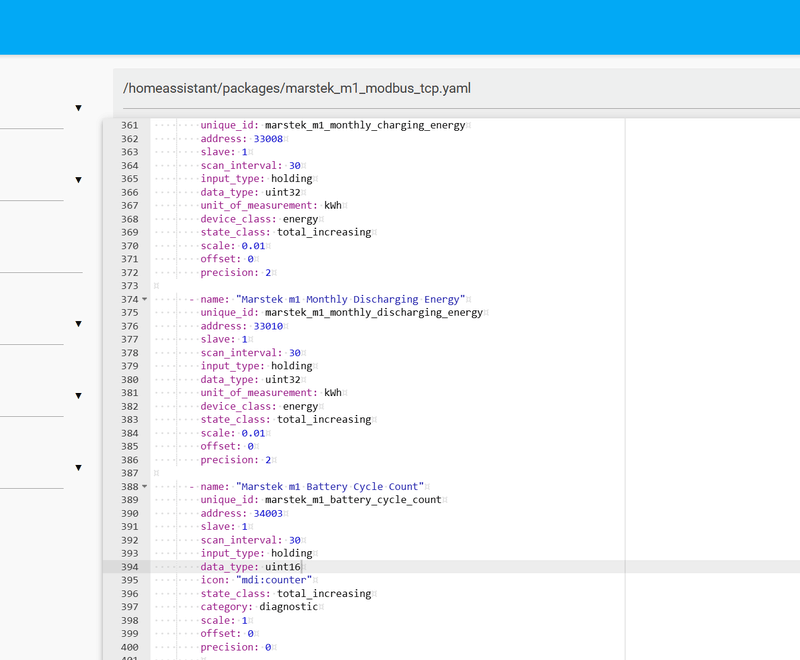Click the category diagnostic value
This screenshot has height=660, width=800.
288,607
